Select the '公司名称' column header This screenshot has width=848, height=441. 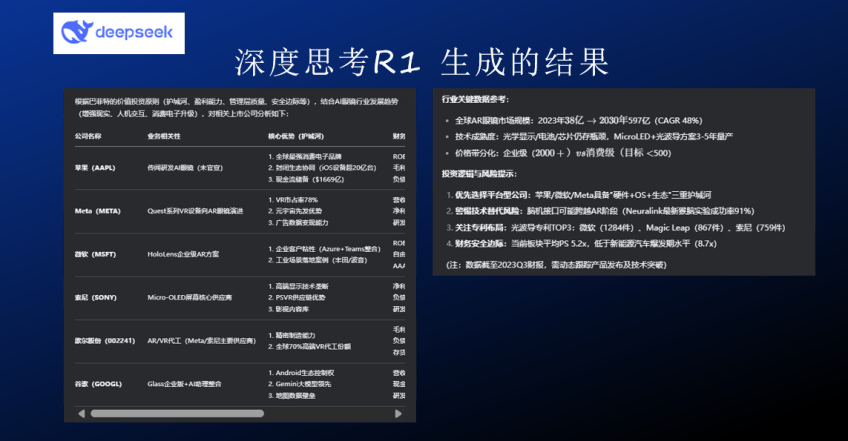(88, 136)
